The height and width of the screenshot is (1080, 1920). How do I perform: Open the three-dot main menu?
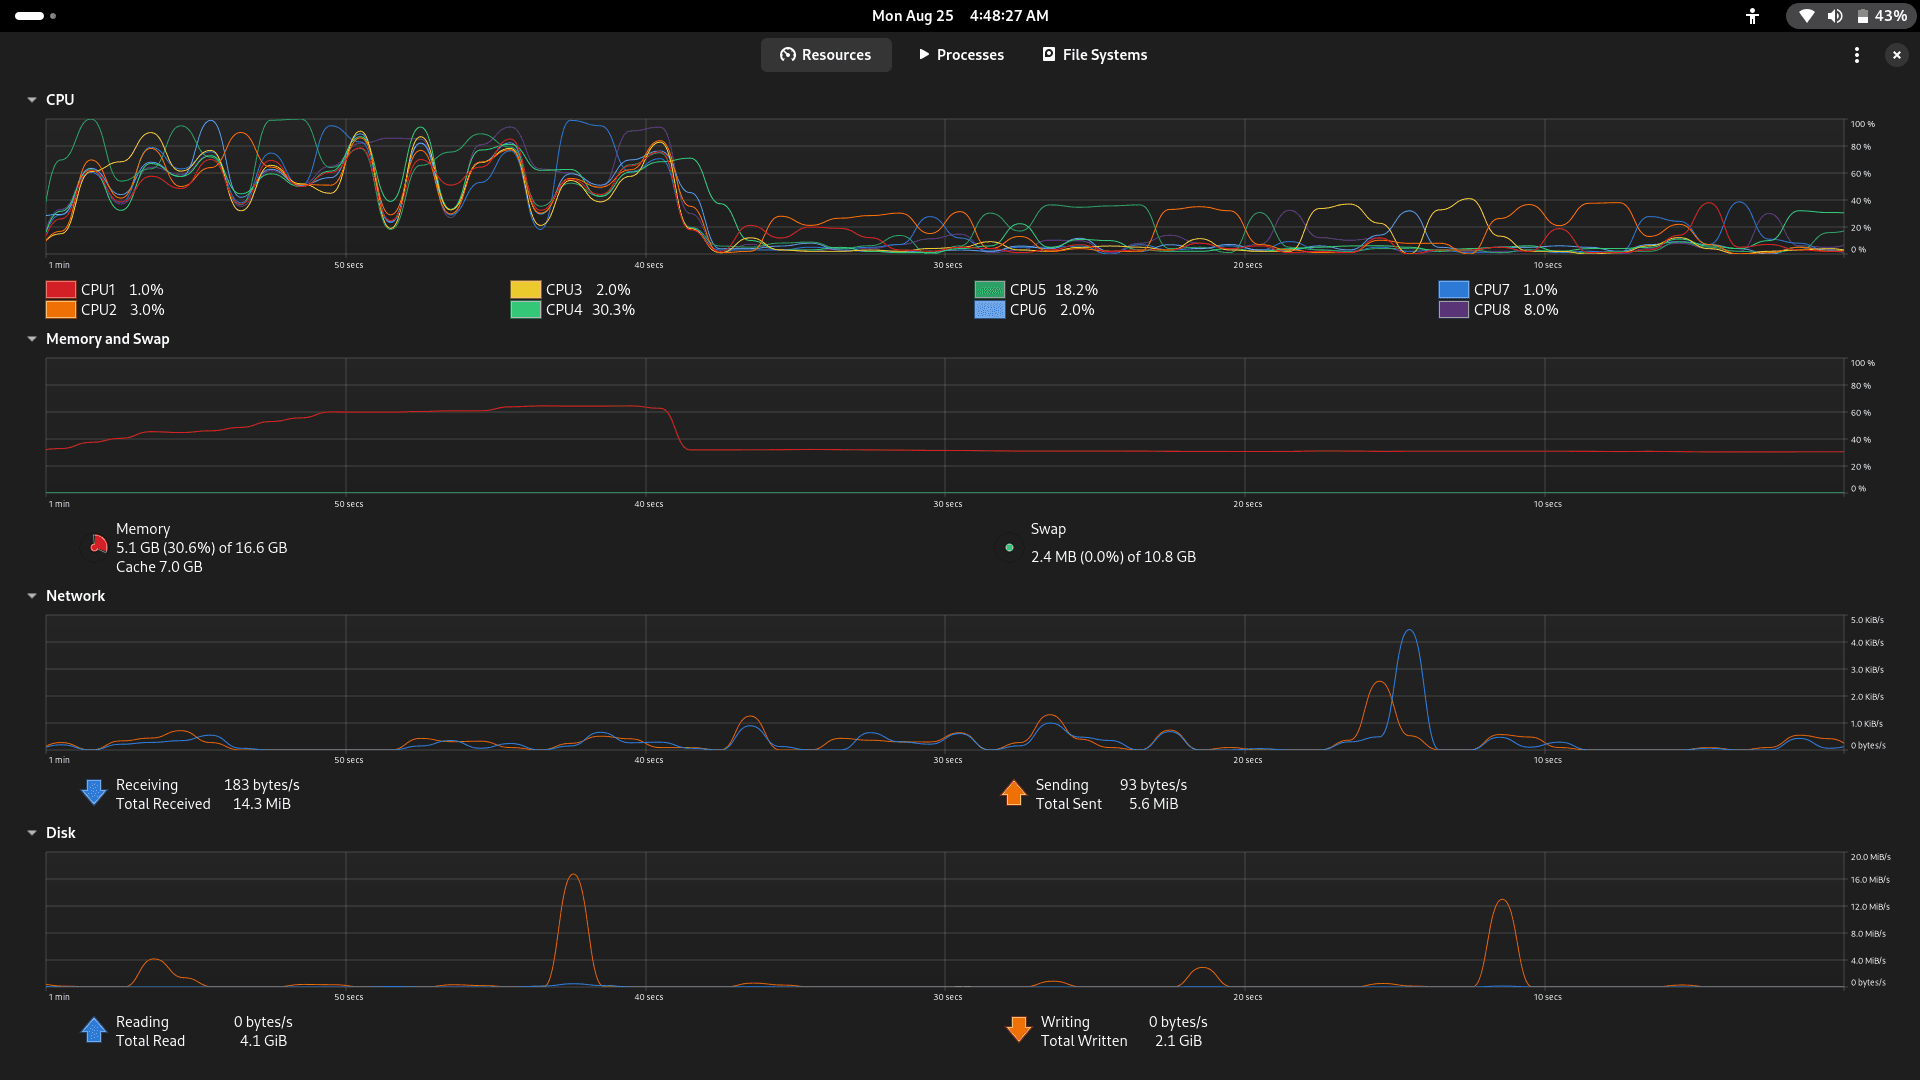(x=1857, y=55)
